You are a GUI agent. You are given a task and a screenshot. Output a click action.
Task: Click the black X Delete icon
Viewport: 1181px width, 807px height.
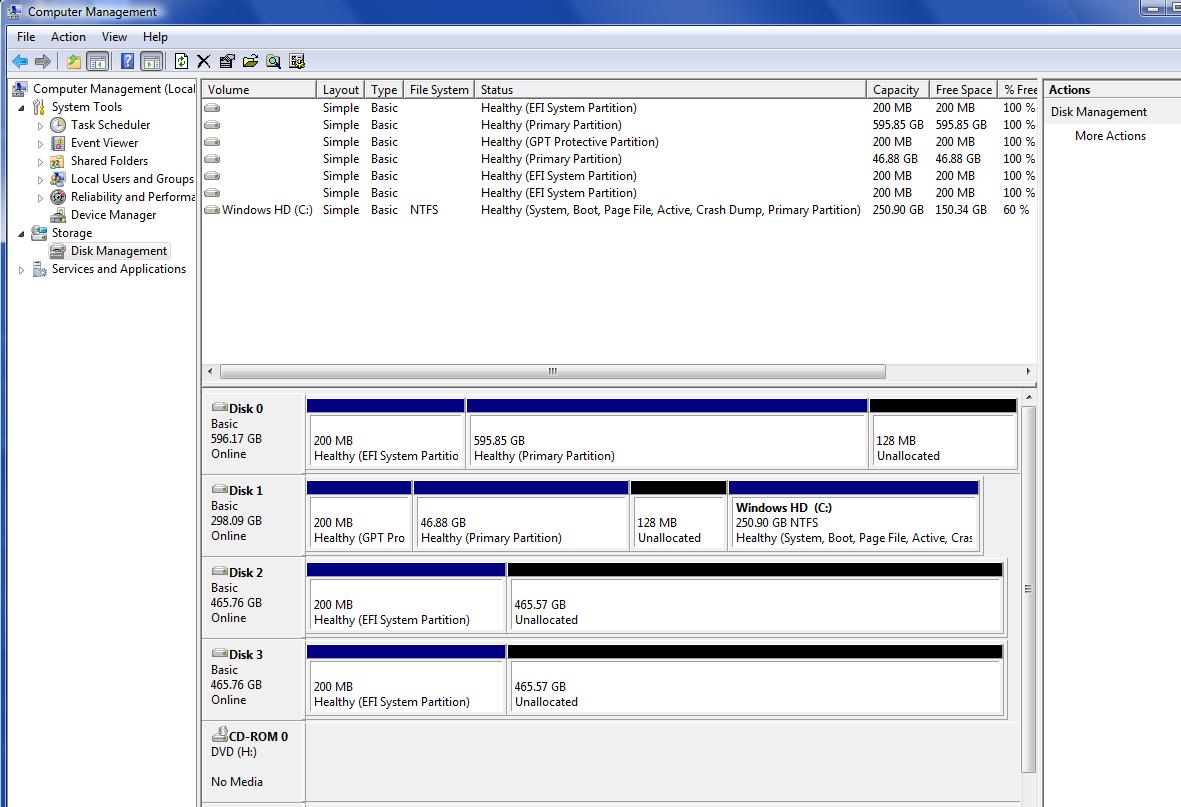coord(204,61)
